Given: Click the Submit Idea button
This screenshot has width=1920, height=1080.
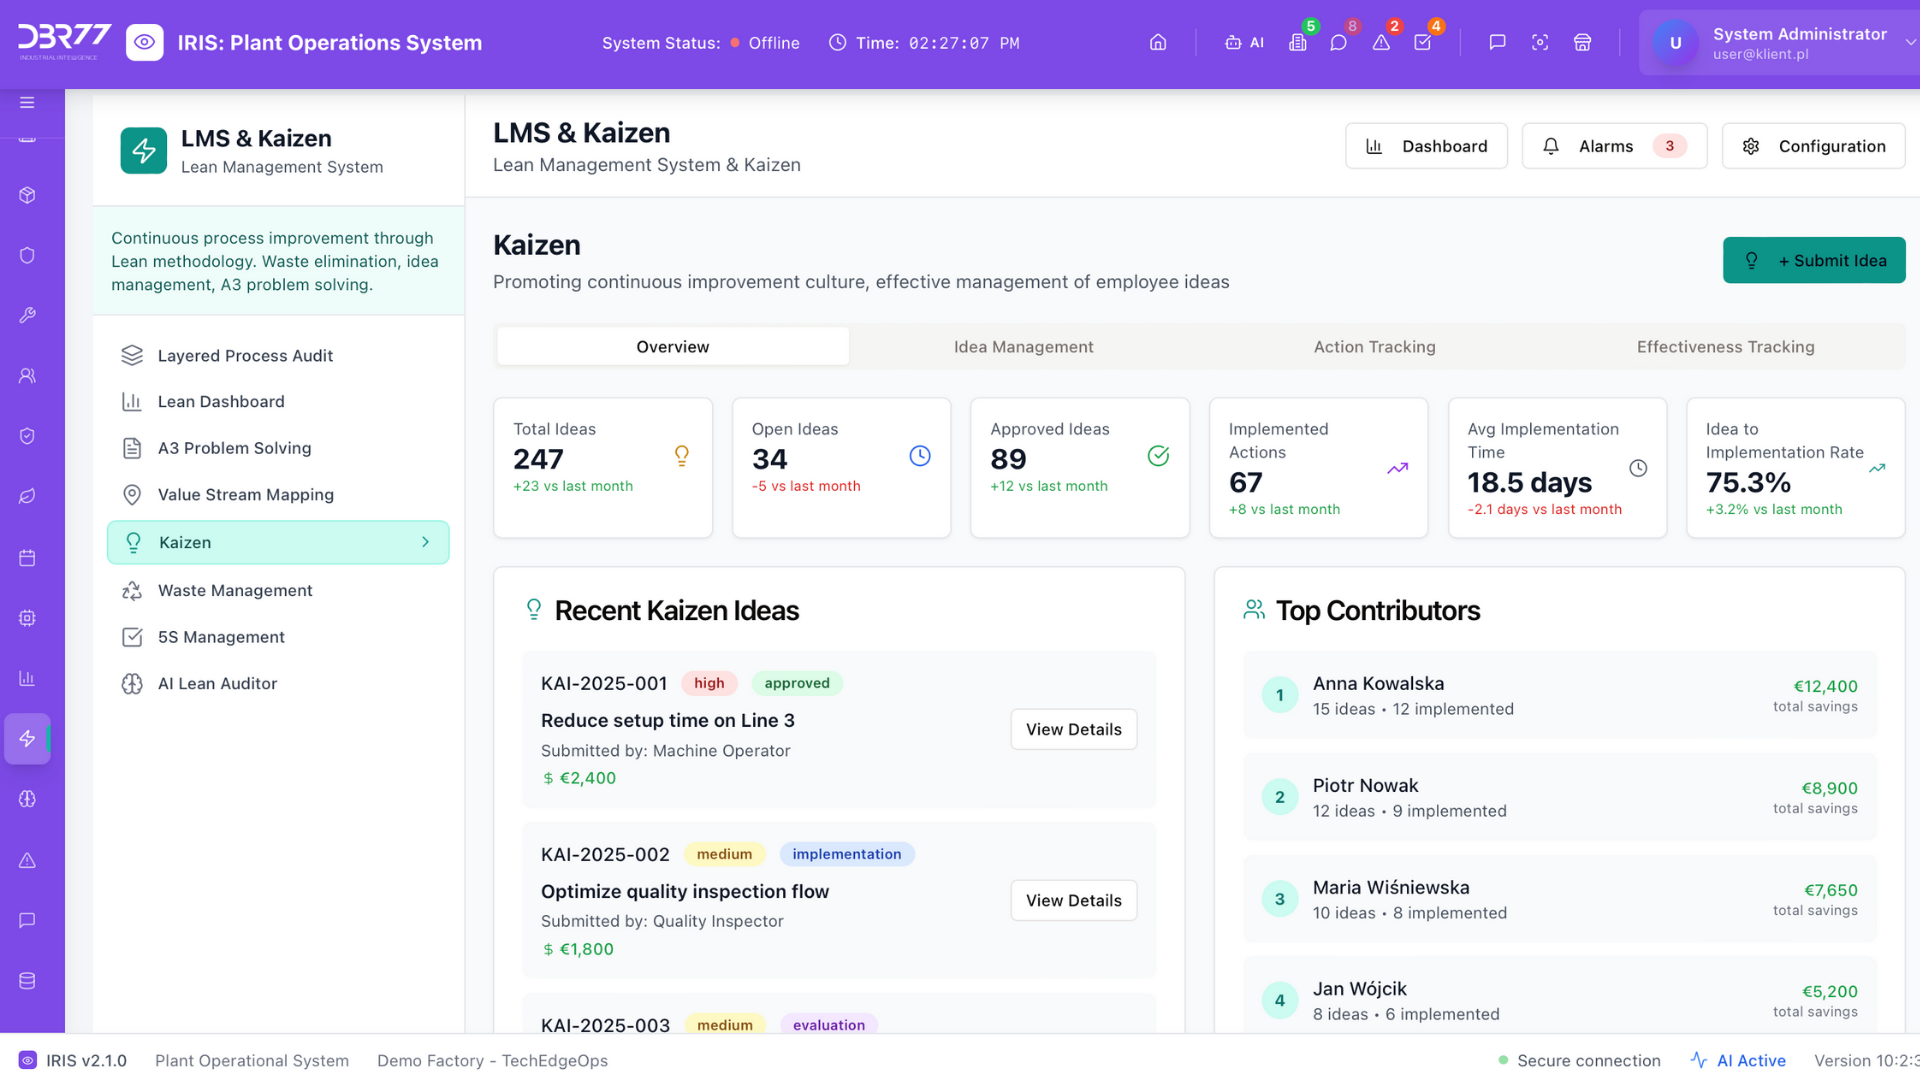Looking at the screenshot, I should tap(1813, 260).
